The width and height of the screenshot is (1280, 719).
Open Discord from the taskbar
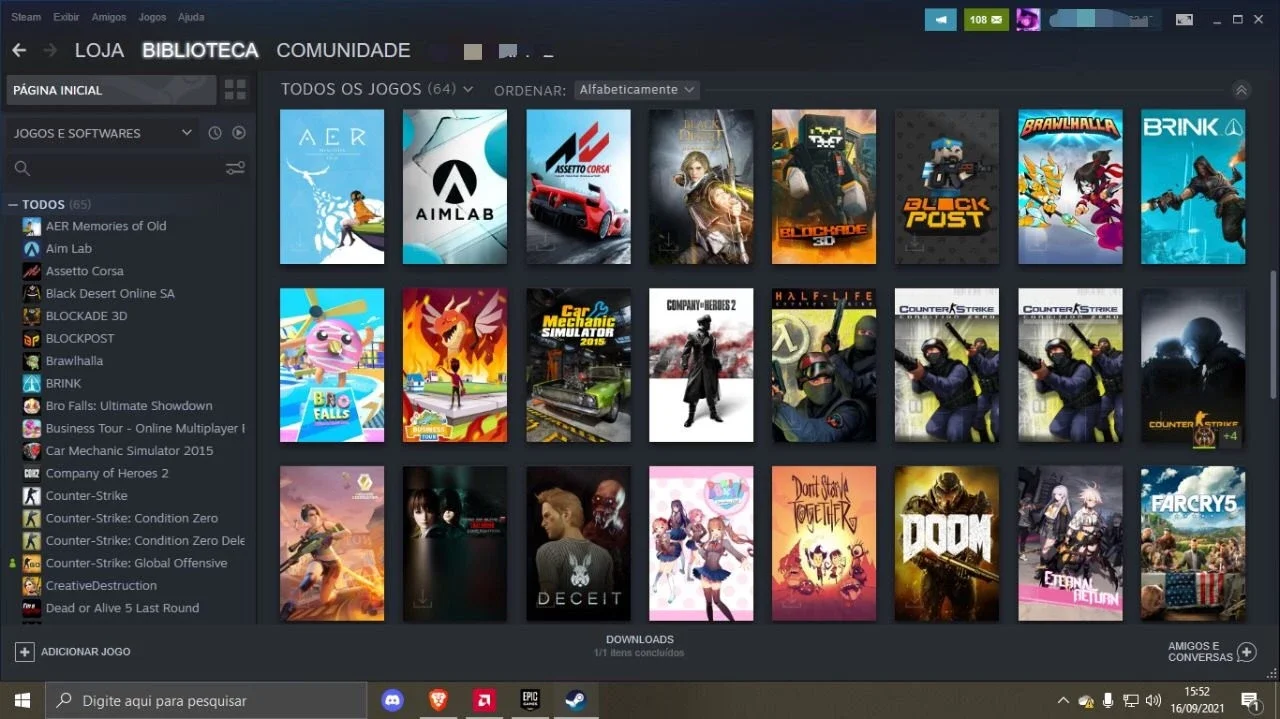(392, 700)
